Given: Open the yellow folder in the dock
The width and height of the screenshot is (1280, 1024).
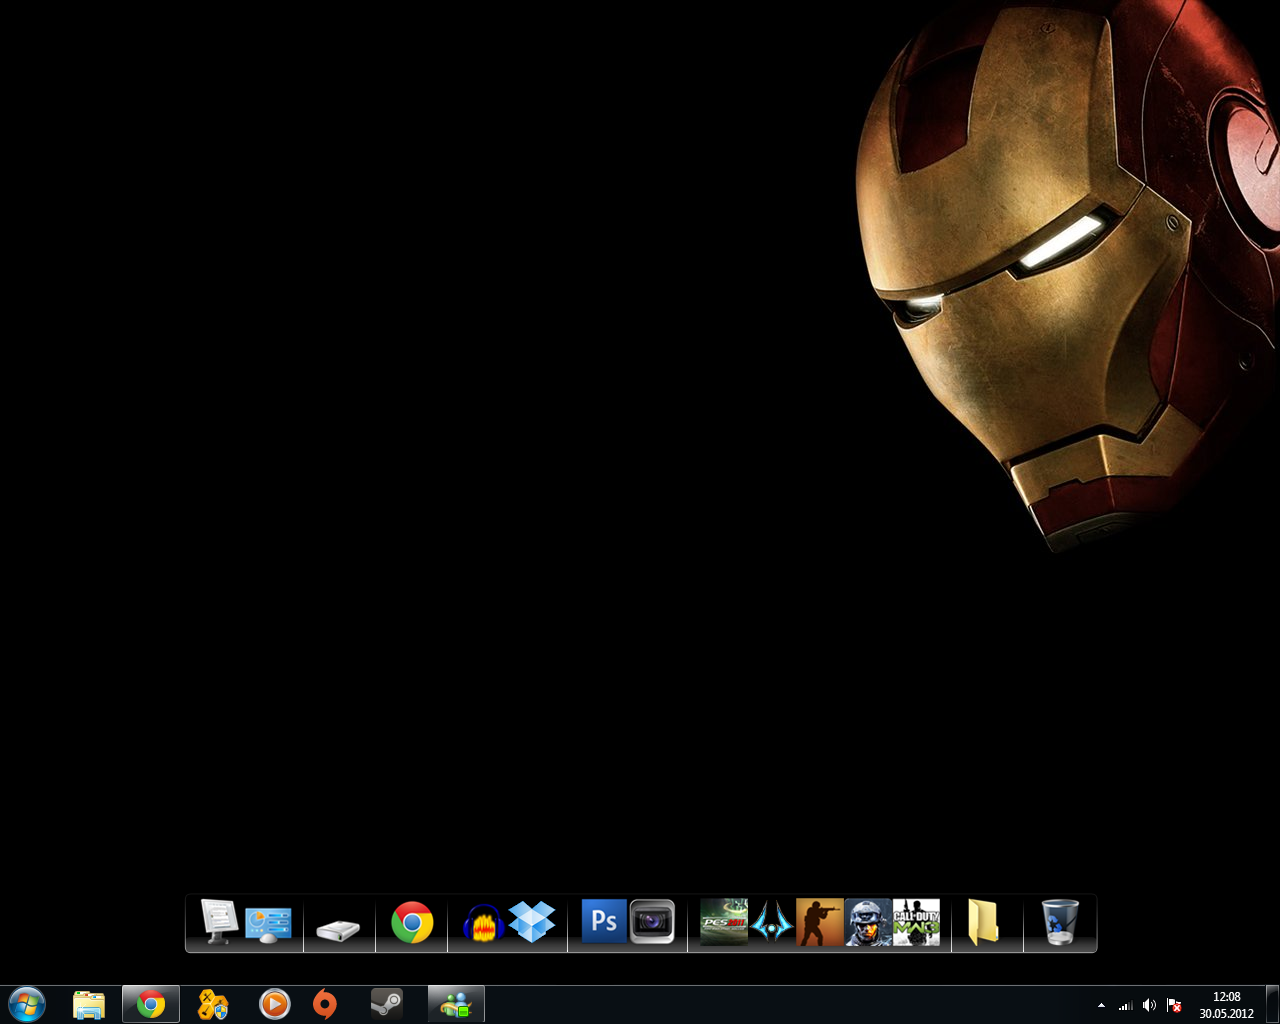Looking at the screenshot, I should [x=984, y=922].
